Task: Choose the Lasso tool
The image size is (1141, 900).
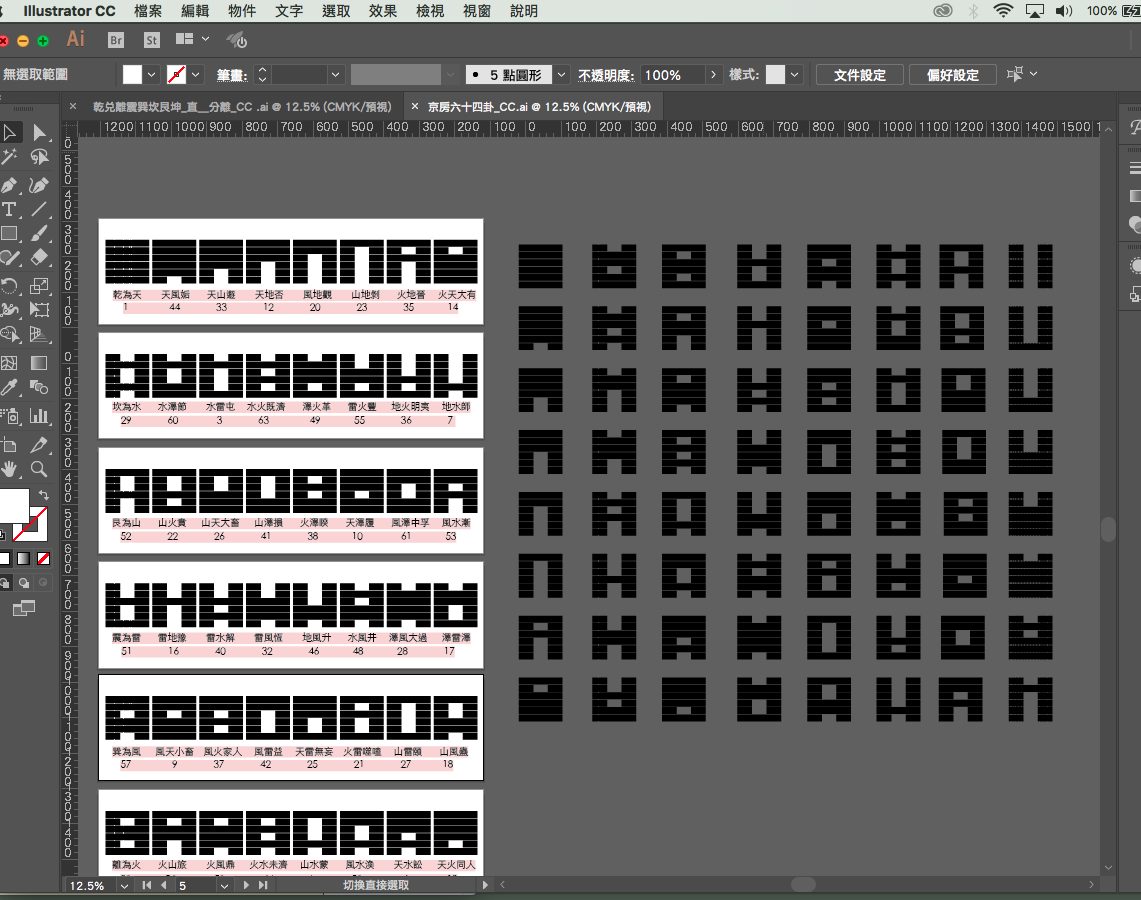Action: click(x=39, y=157)
